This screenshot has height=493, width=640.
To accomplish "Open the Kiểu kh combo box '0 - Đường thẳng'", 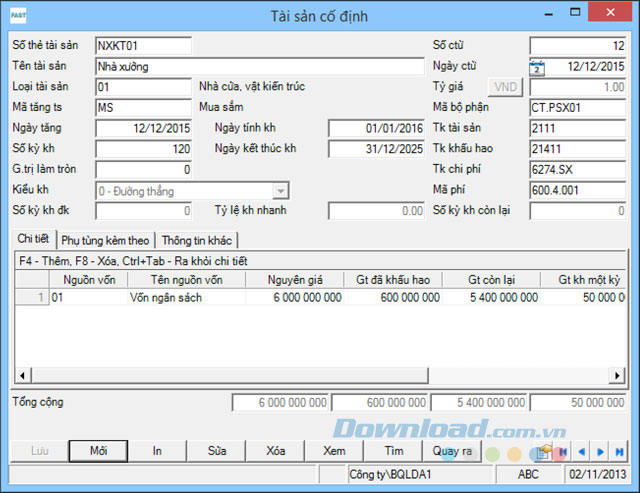I will coord(192,191).
